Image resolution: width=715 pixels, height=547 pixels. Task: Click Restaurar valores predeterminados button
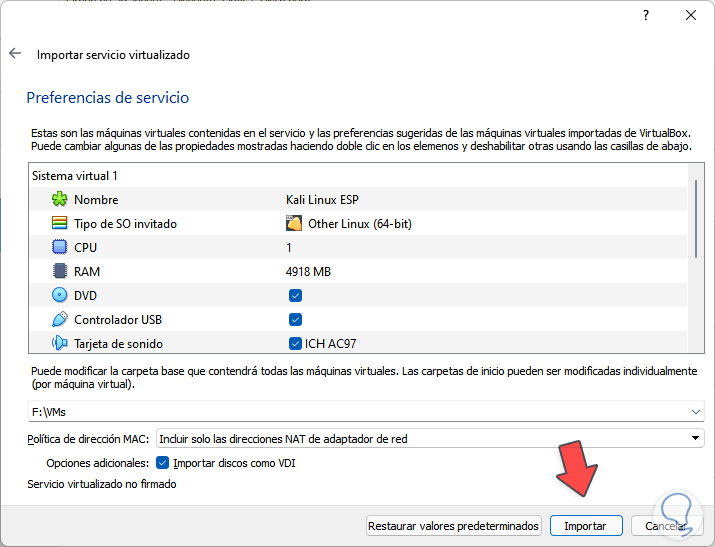(453, 526)
